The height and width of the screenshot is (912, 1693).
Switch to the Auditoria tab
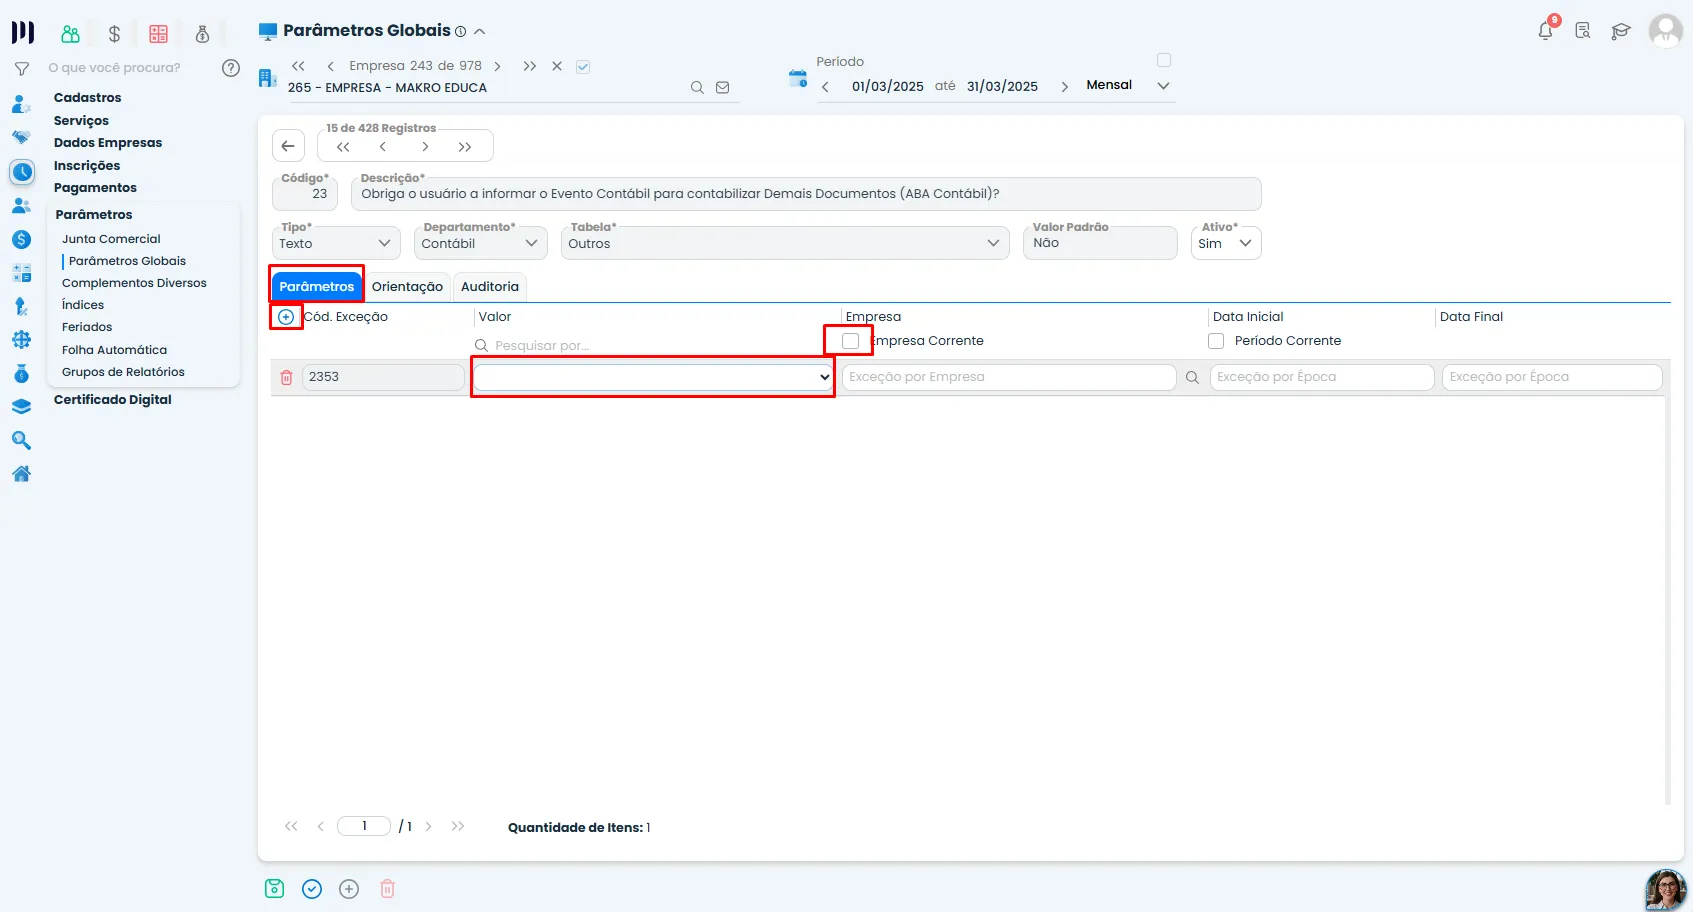(x=490, y=287)
